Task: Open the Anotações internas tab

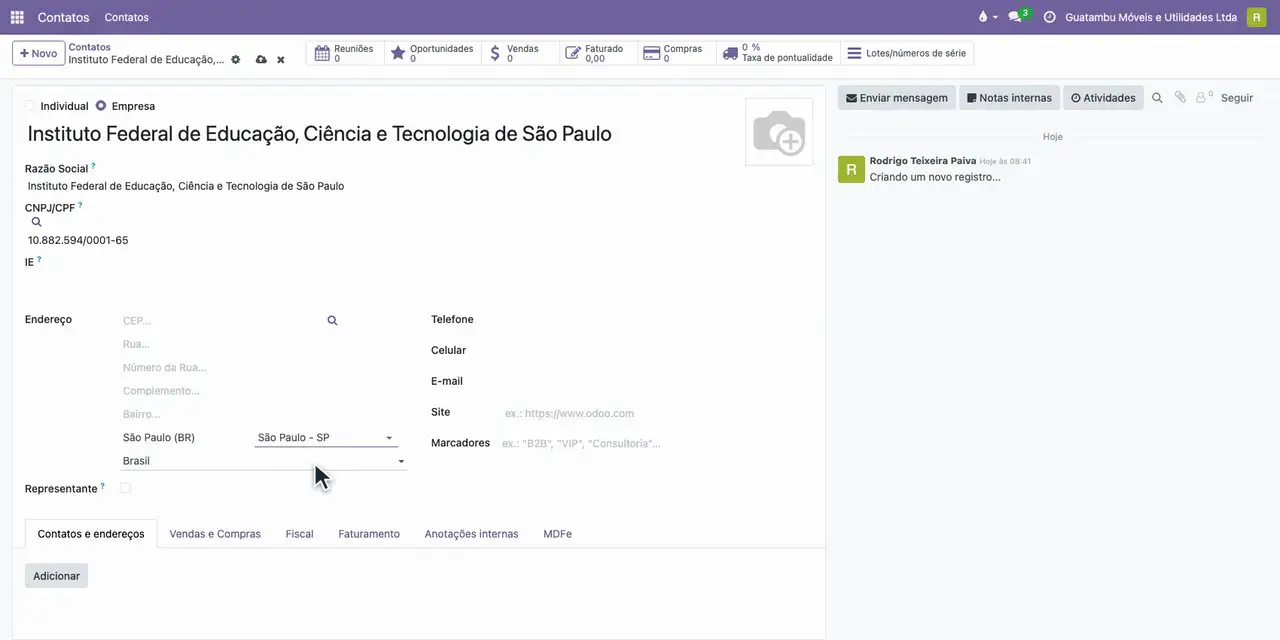Action: 472,534
